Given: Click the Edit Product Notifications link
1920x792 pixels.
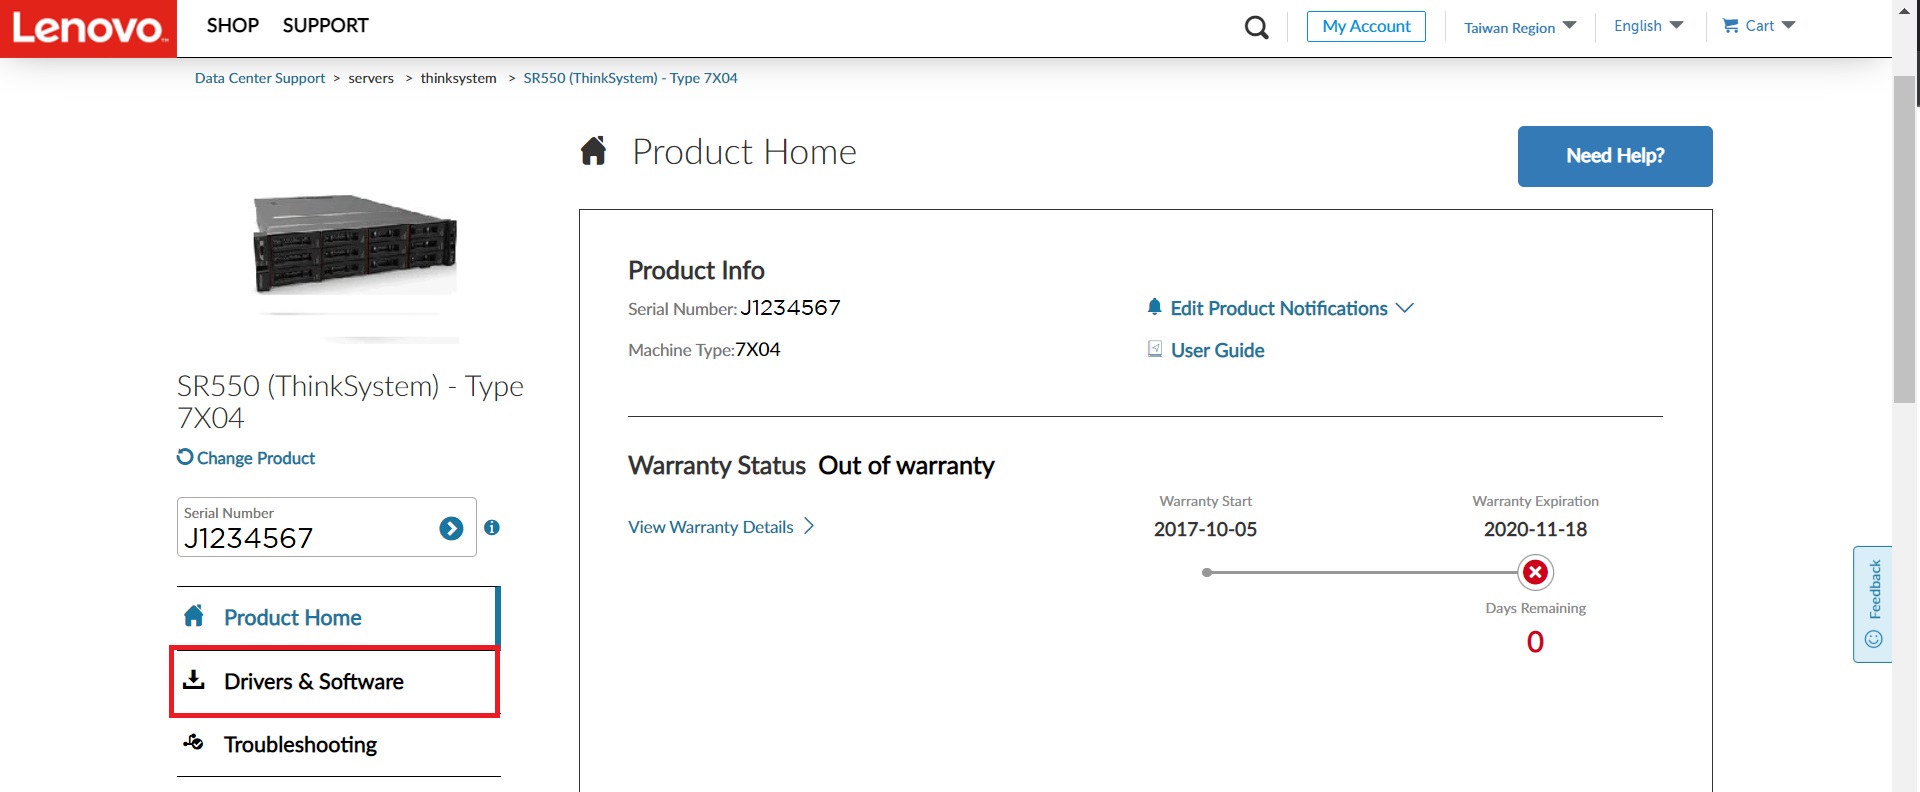Looking at the screenshot, I should coord(1279,308).
